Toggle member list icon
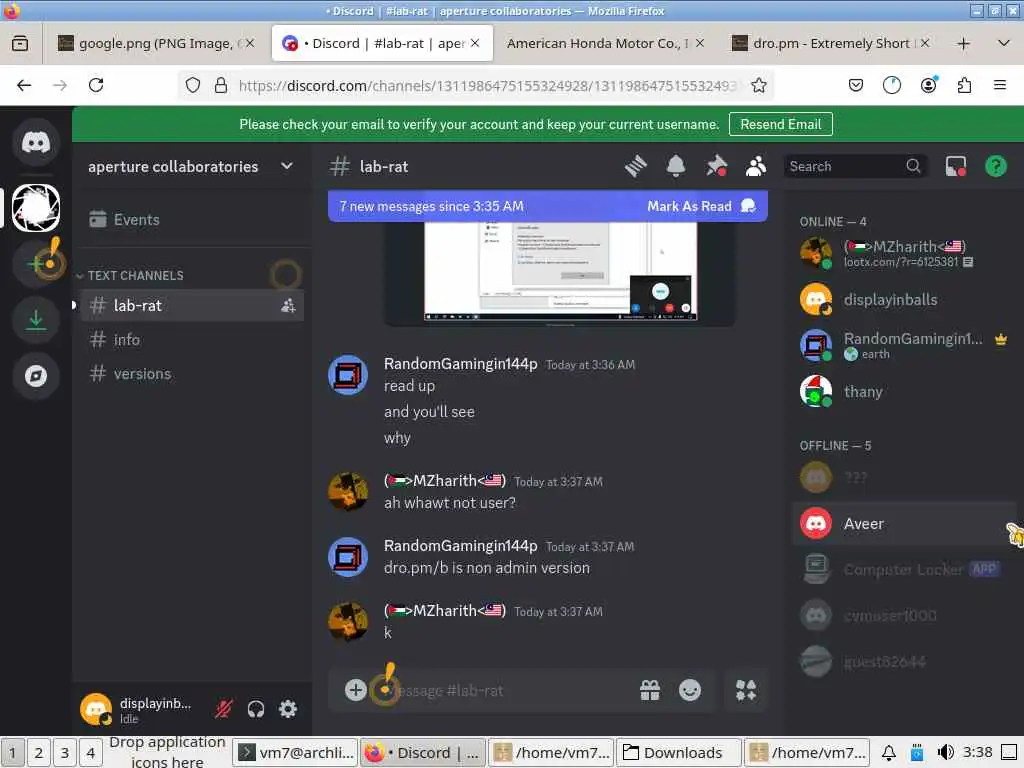 (756, 167)
